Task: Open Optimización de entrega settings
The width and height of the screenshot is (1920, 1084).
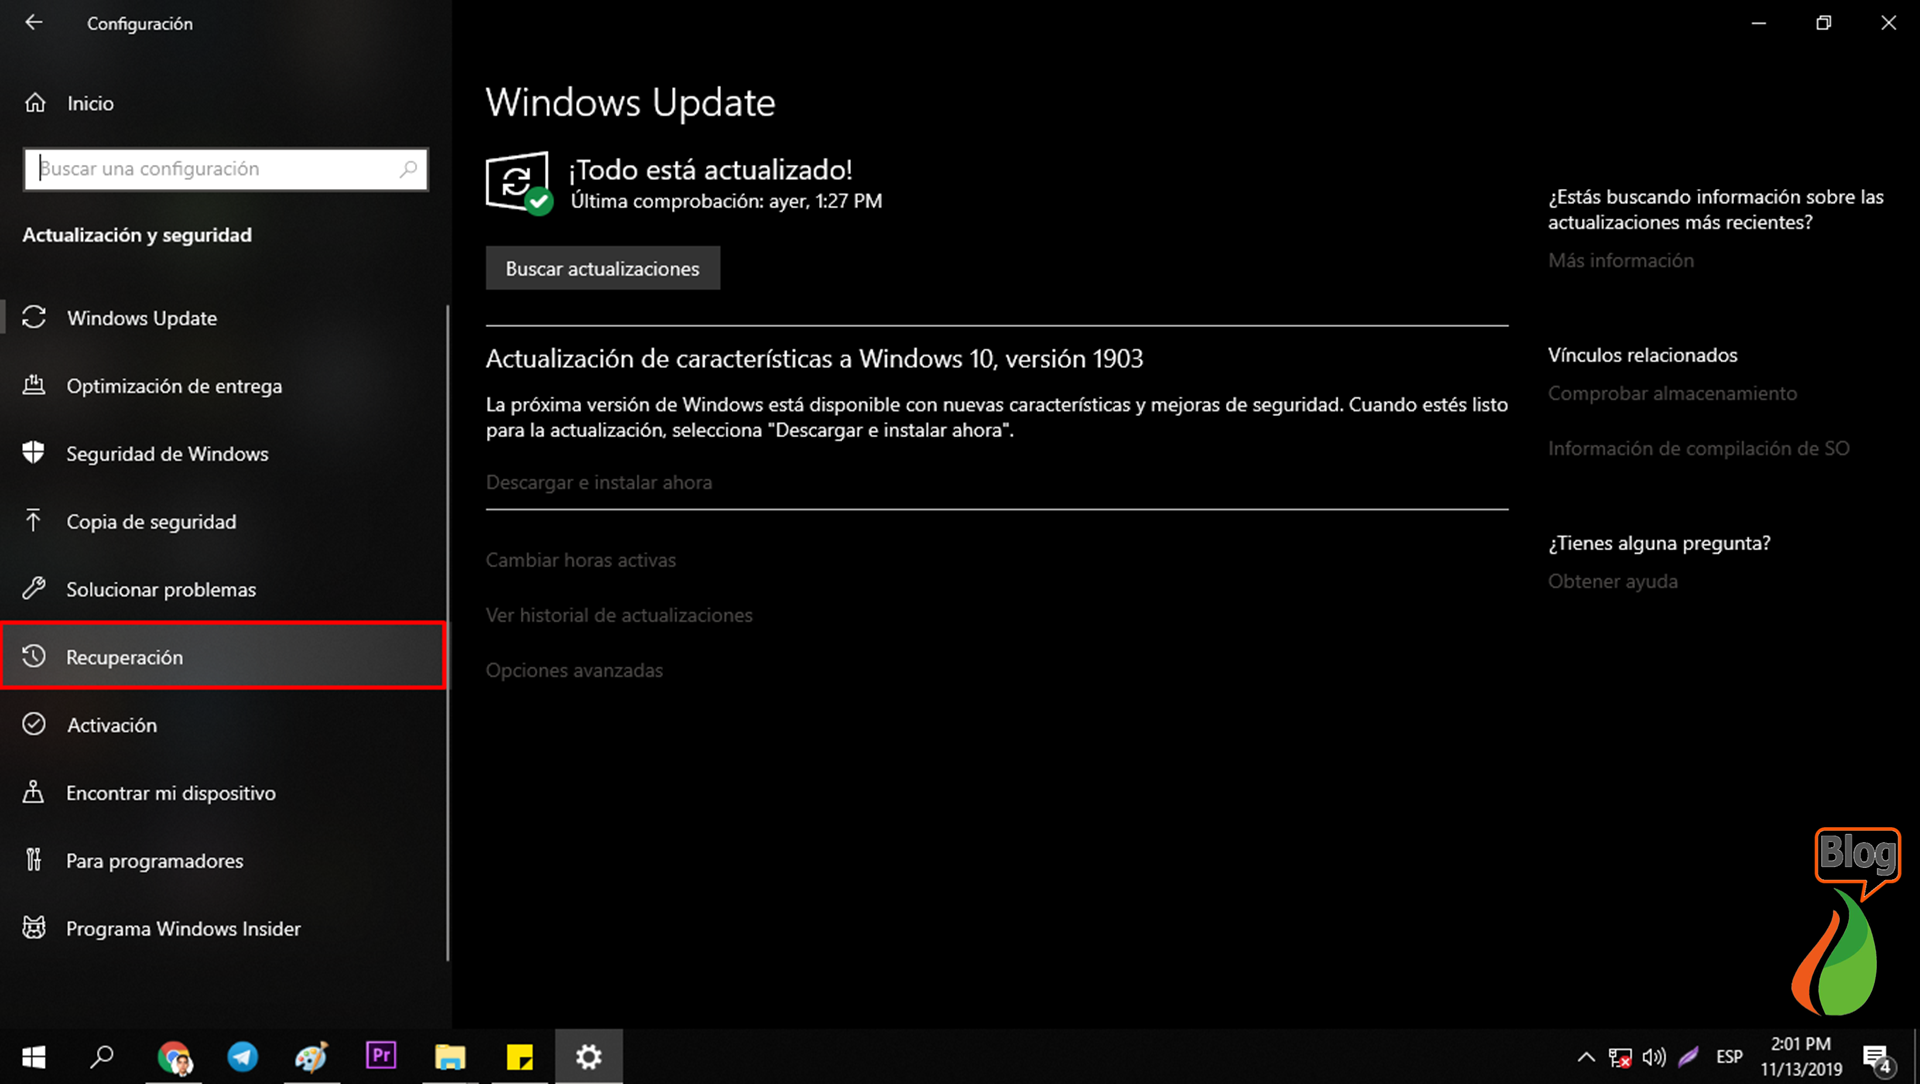Action: (x=174, y=385)
